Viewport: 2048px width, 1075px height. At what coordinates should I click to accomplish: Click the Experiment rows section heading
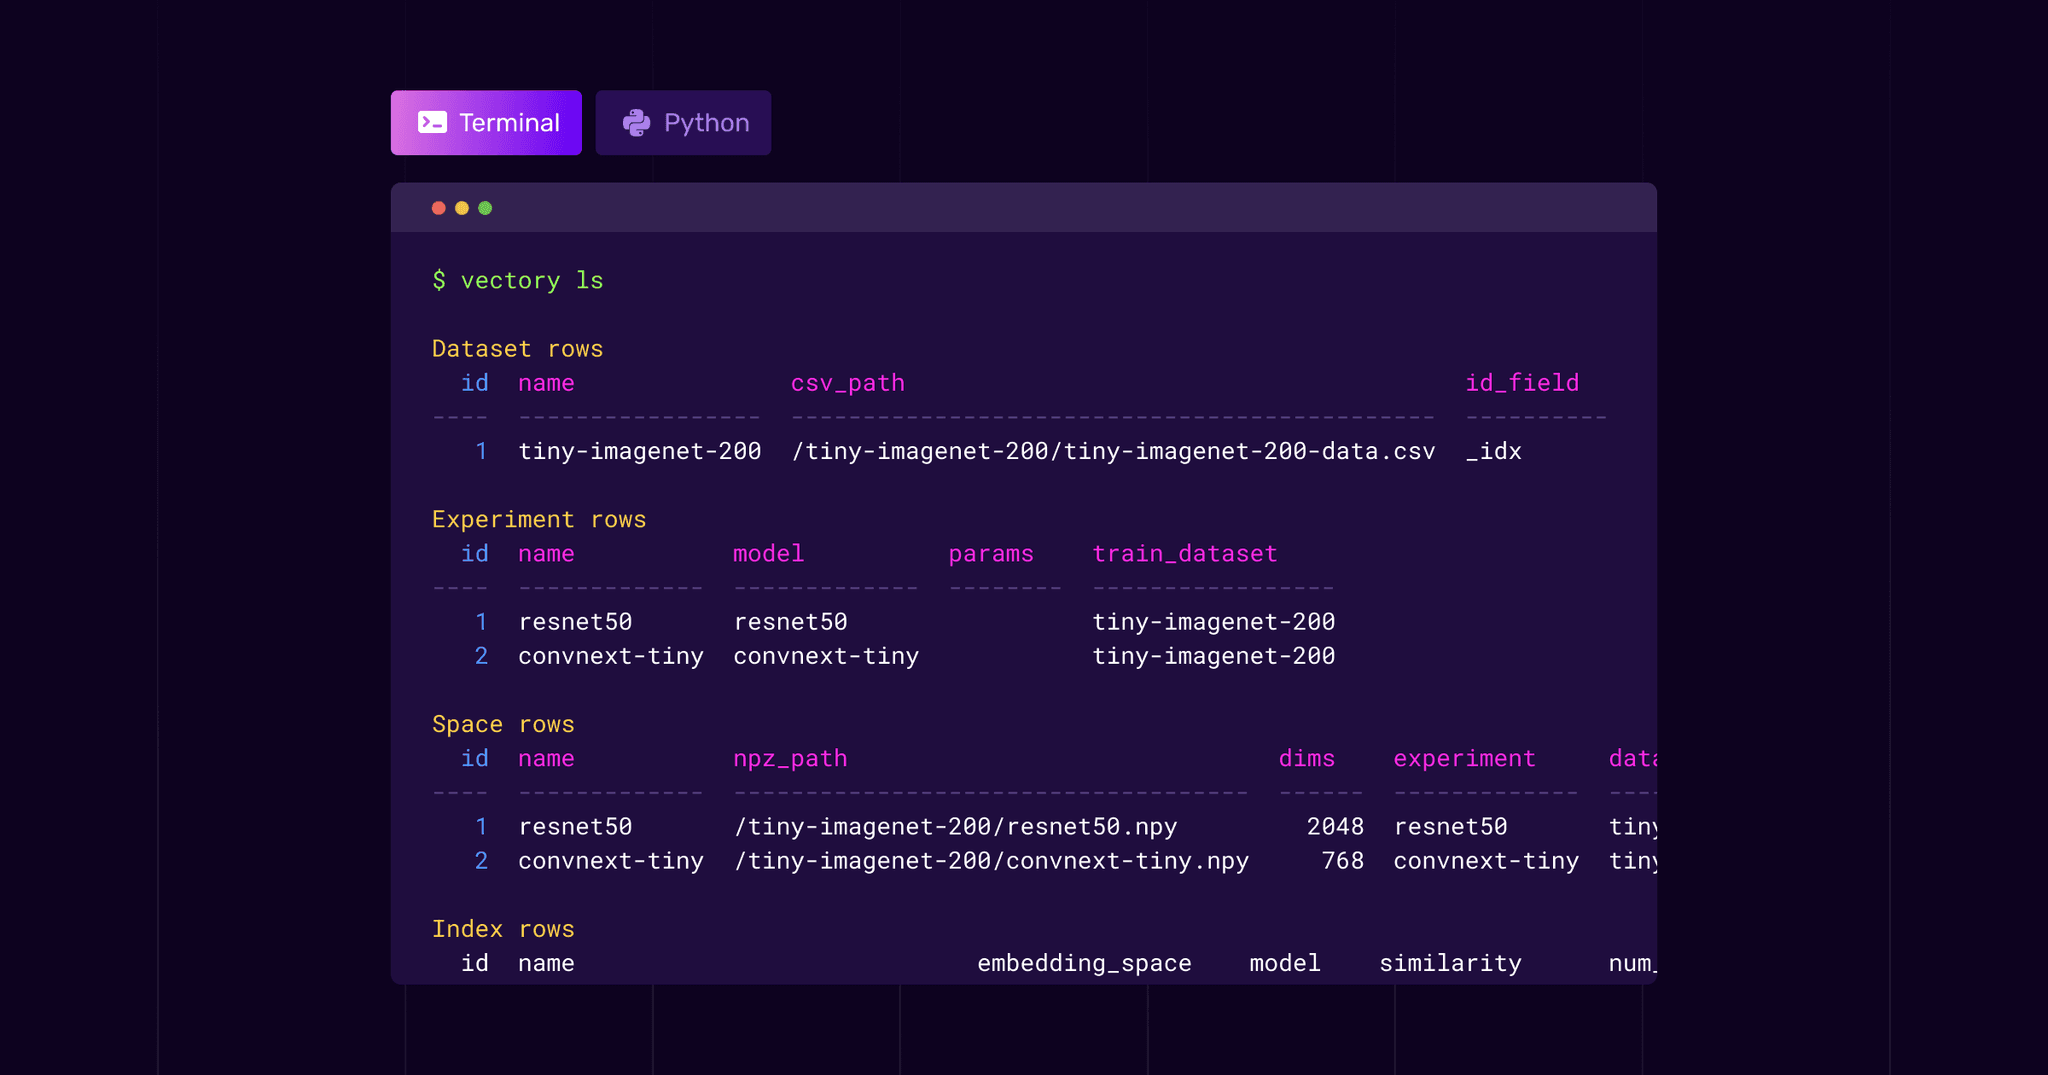539,519
